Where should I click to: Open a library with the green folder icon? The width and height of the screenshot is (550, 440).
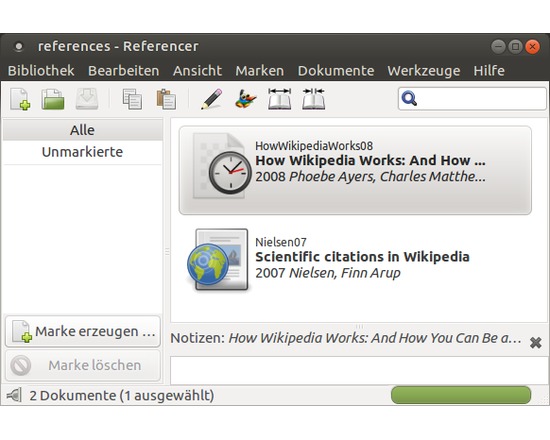pyautogui.click(x=53, y=99)
